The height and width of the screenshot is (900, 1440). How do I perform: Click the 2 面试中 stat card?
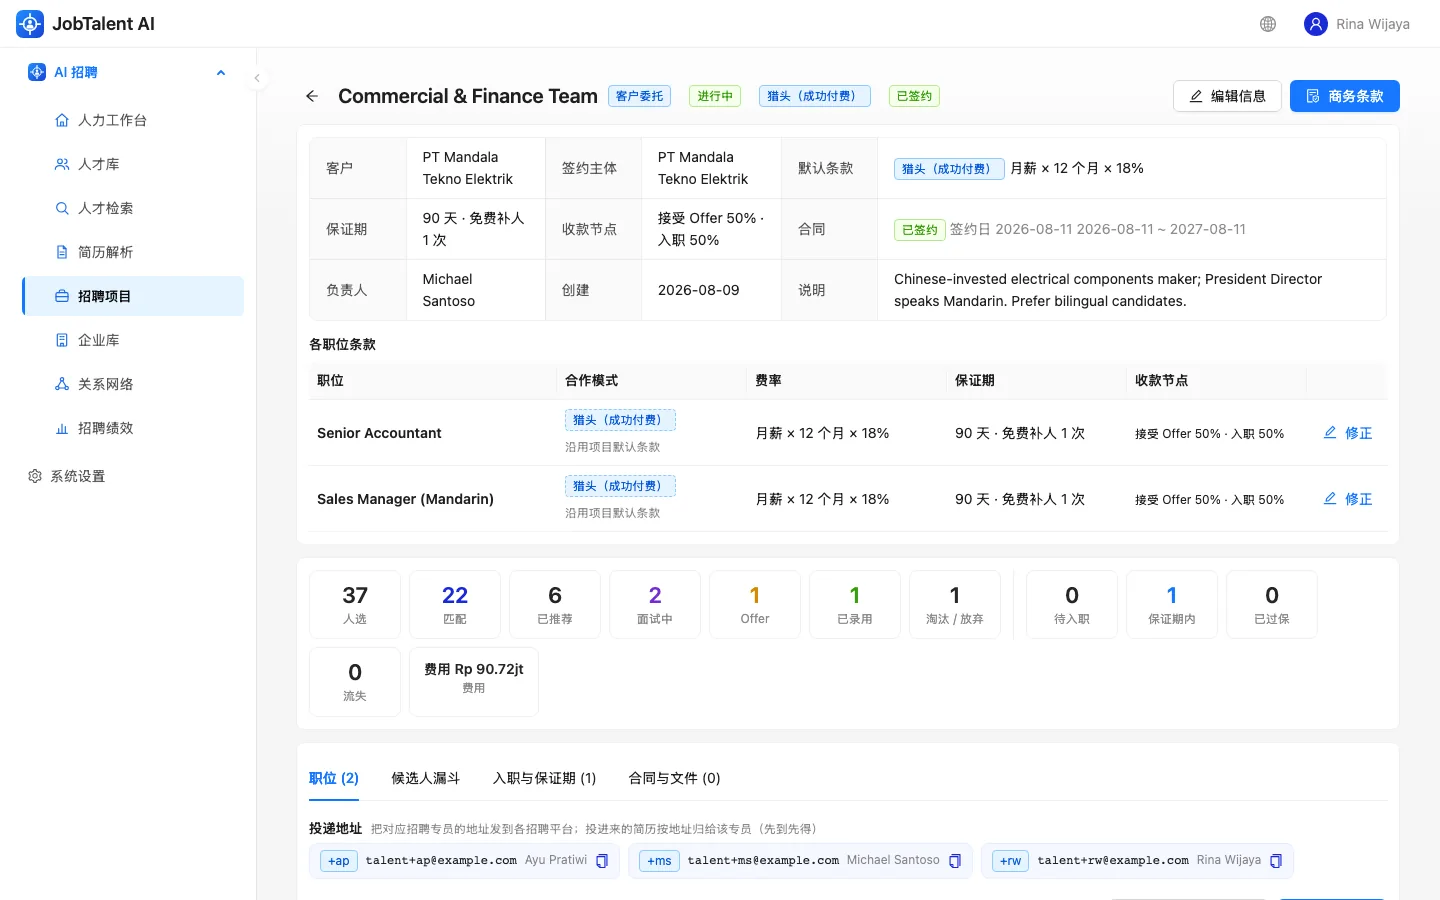[x=655, y=604]
